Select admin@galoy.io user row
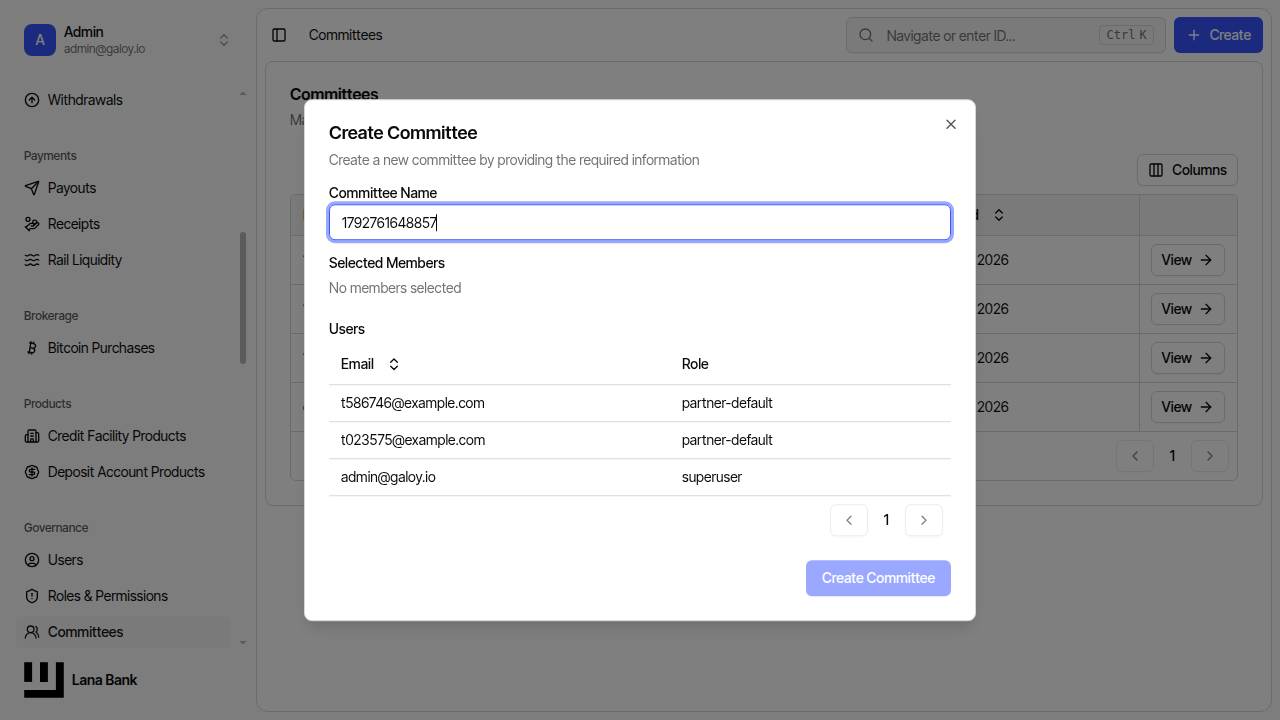Image resolution: width=1280 pixels, height=720 pixels. (x=640, y=477)
